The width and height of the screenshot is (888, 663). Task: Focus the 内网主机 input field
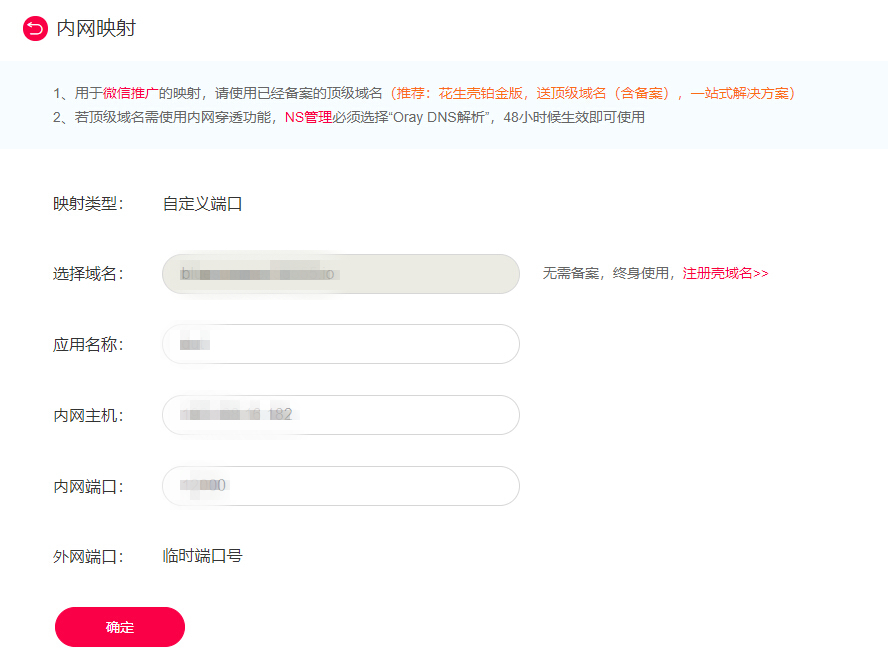pyautogui.click(x=341, y=415)
